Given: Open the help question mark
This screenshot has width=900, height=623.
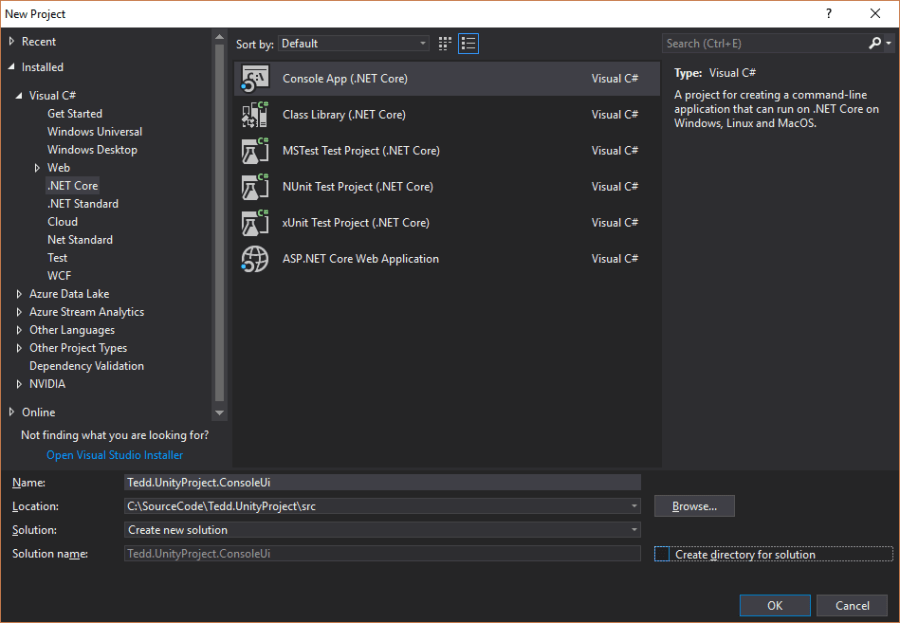Looking at the screenshot, I should pos(829,14).
